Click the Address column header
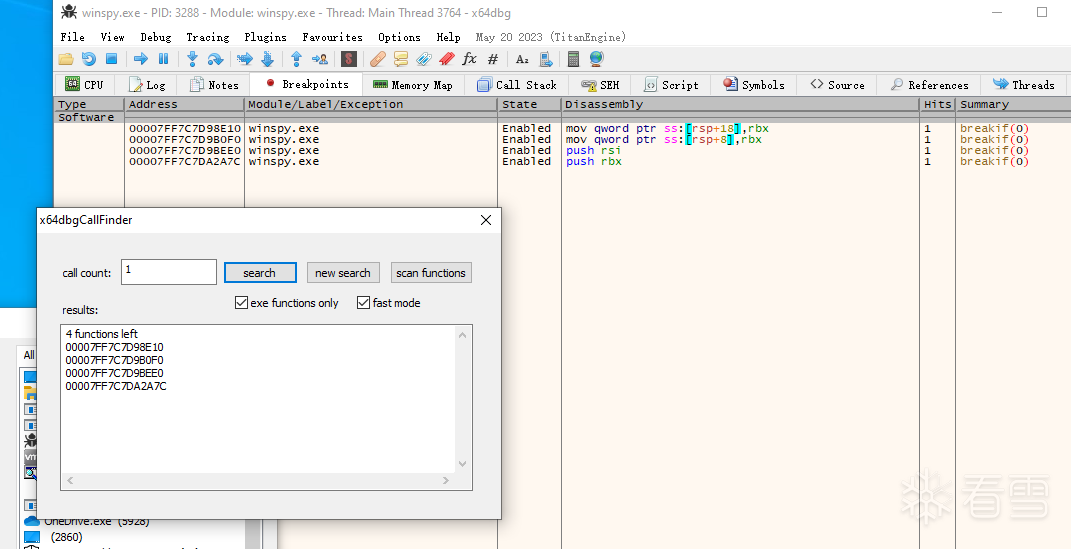 (x=184, y=104)
